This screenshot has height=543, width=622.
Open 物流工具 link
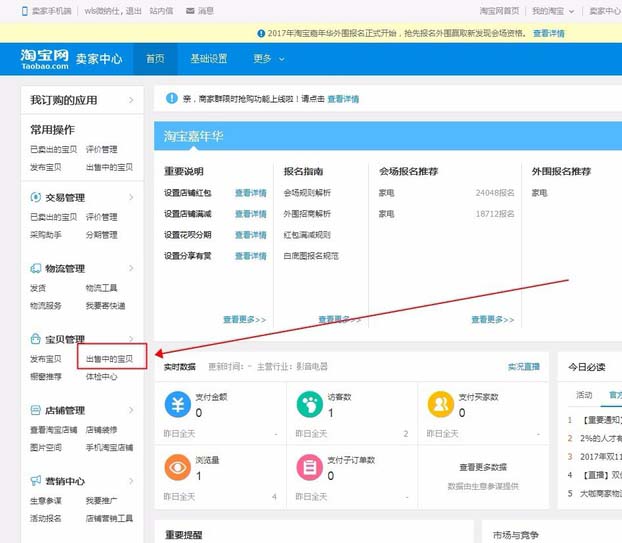(102, 288)
